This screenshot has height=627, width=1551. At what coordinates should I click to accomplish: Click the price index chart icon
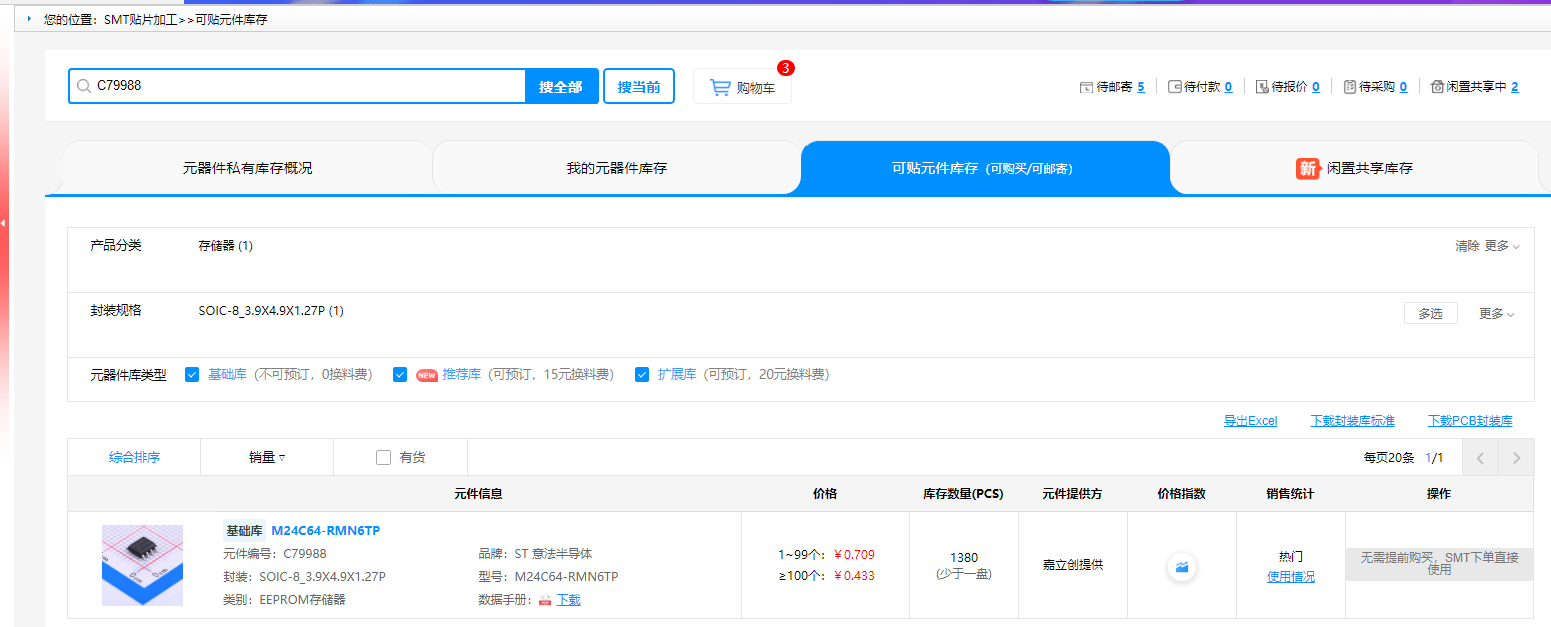1181,567
